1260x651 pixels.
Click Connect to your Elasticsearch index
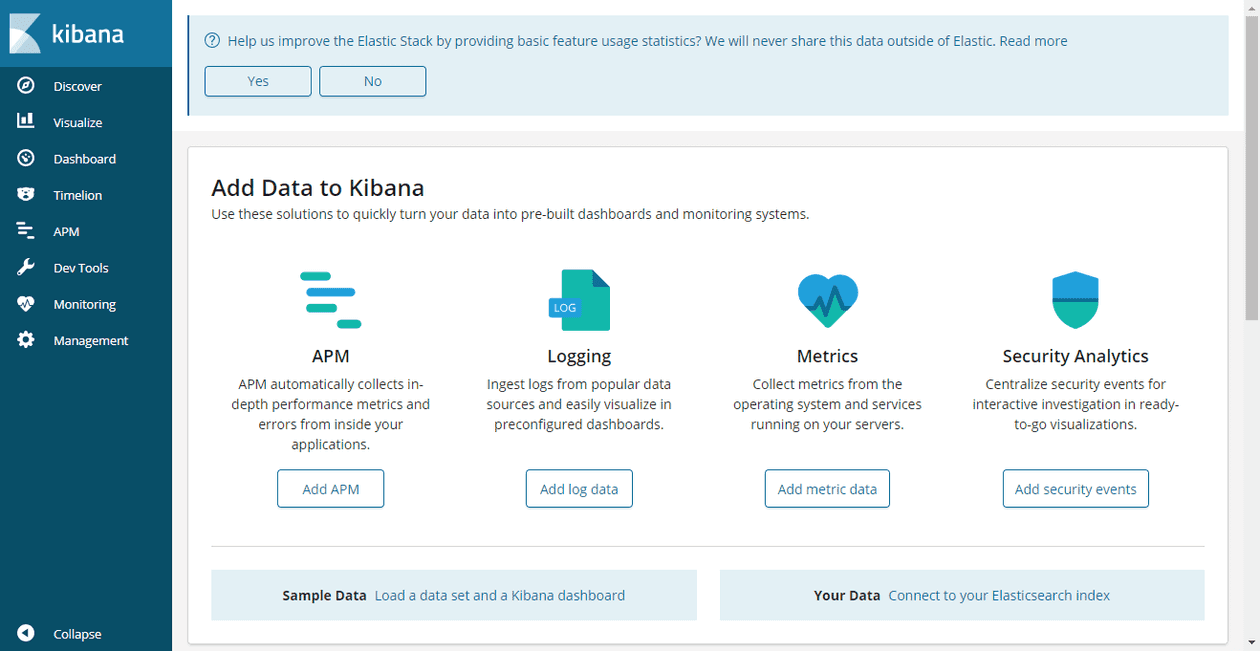998,594
